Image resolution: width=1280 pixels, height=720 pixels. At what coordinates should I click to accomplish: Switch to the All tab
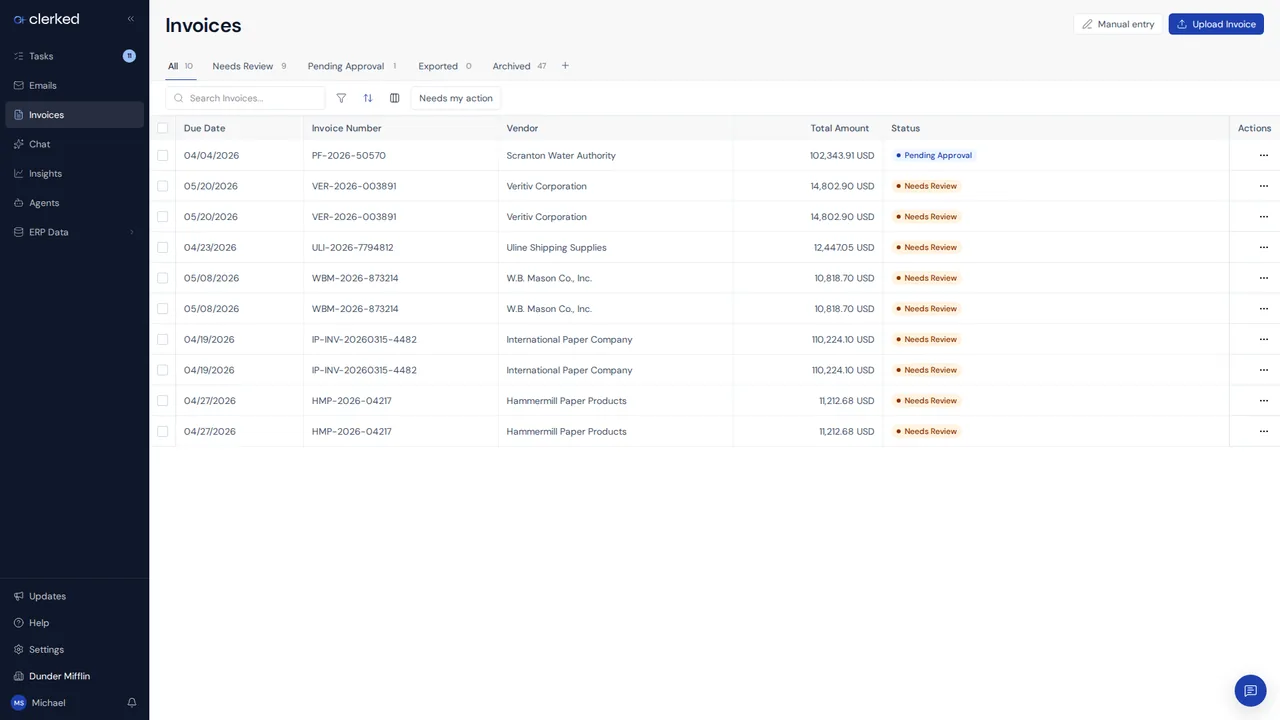pyautogui.click(x=180, y=66)
